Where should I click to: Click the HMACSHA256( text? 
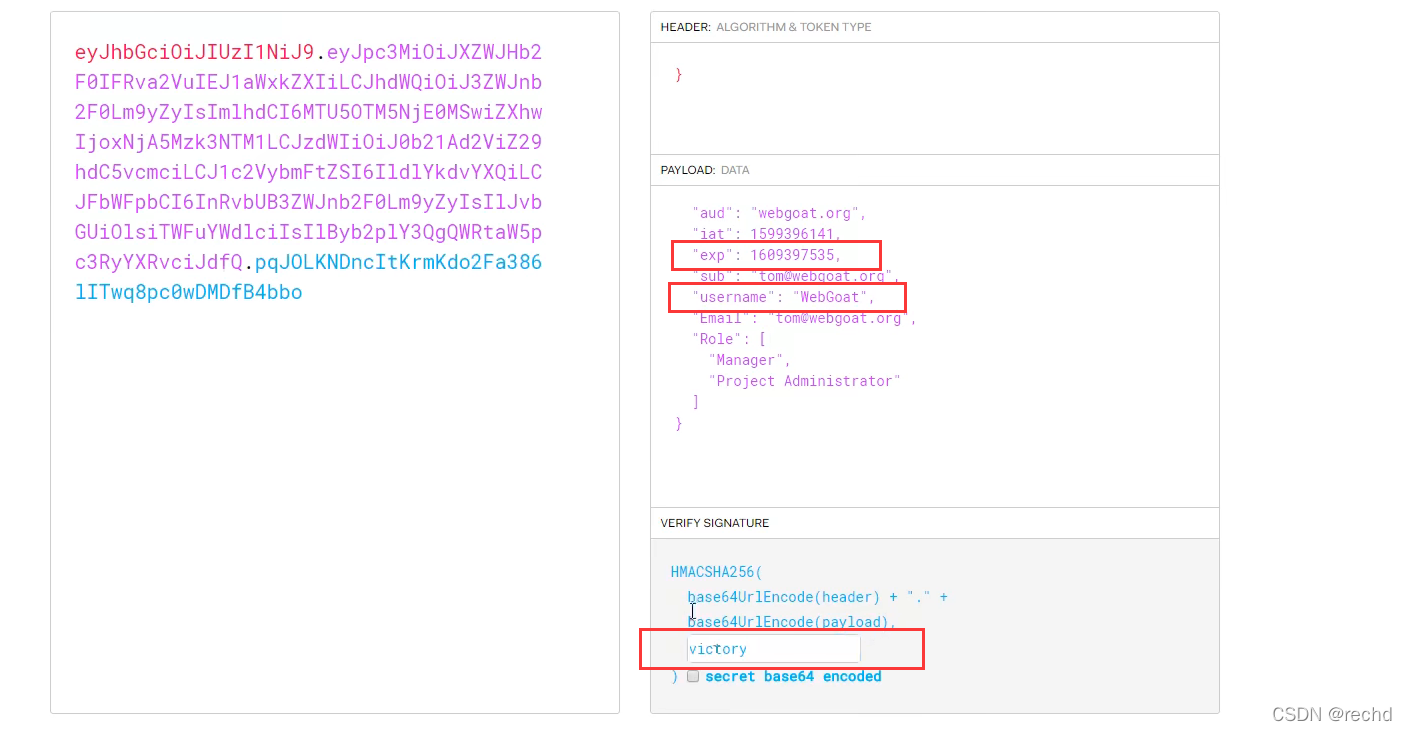tap(716, 573)
